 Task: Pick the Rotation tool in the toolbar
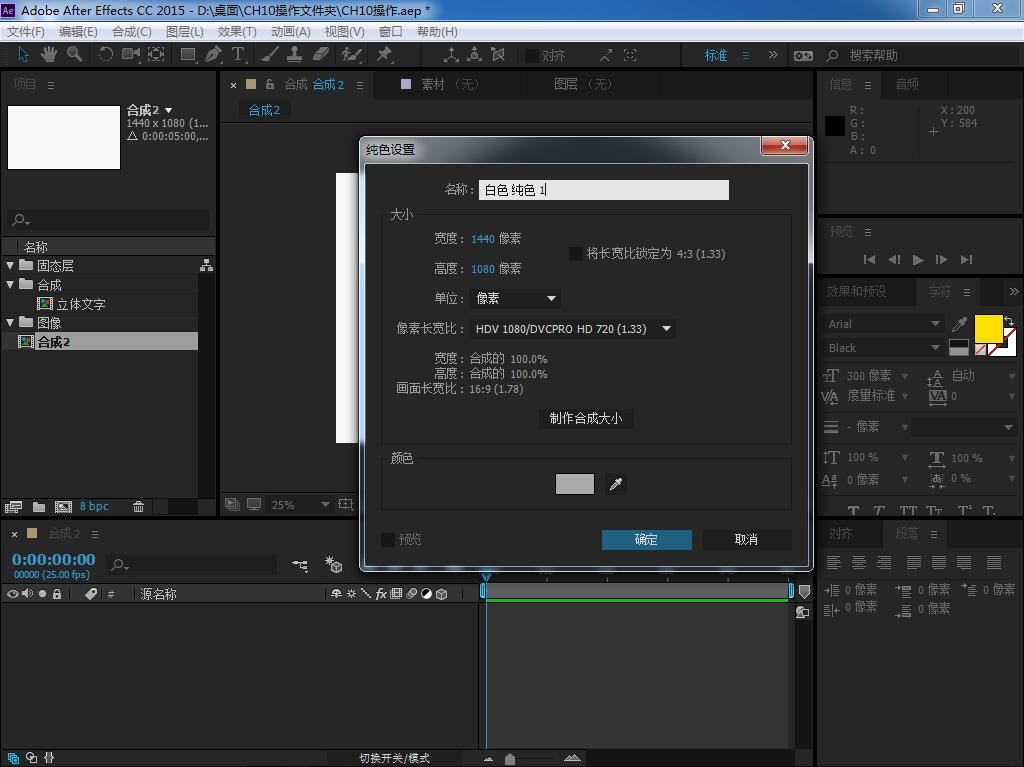pos(105,55)
